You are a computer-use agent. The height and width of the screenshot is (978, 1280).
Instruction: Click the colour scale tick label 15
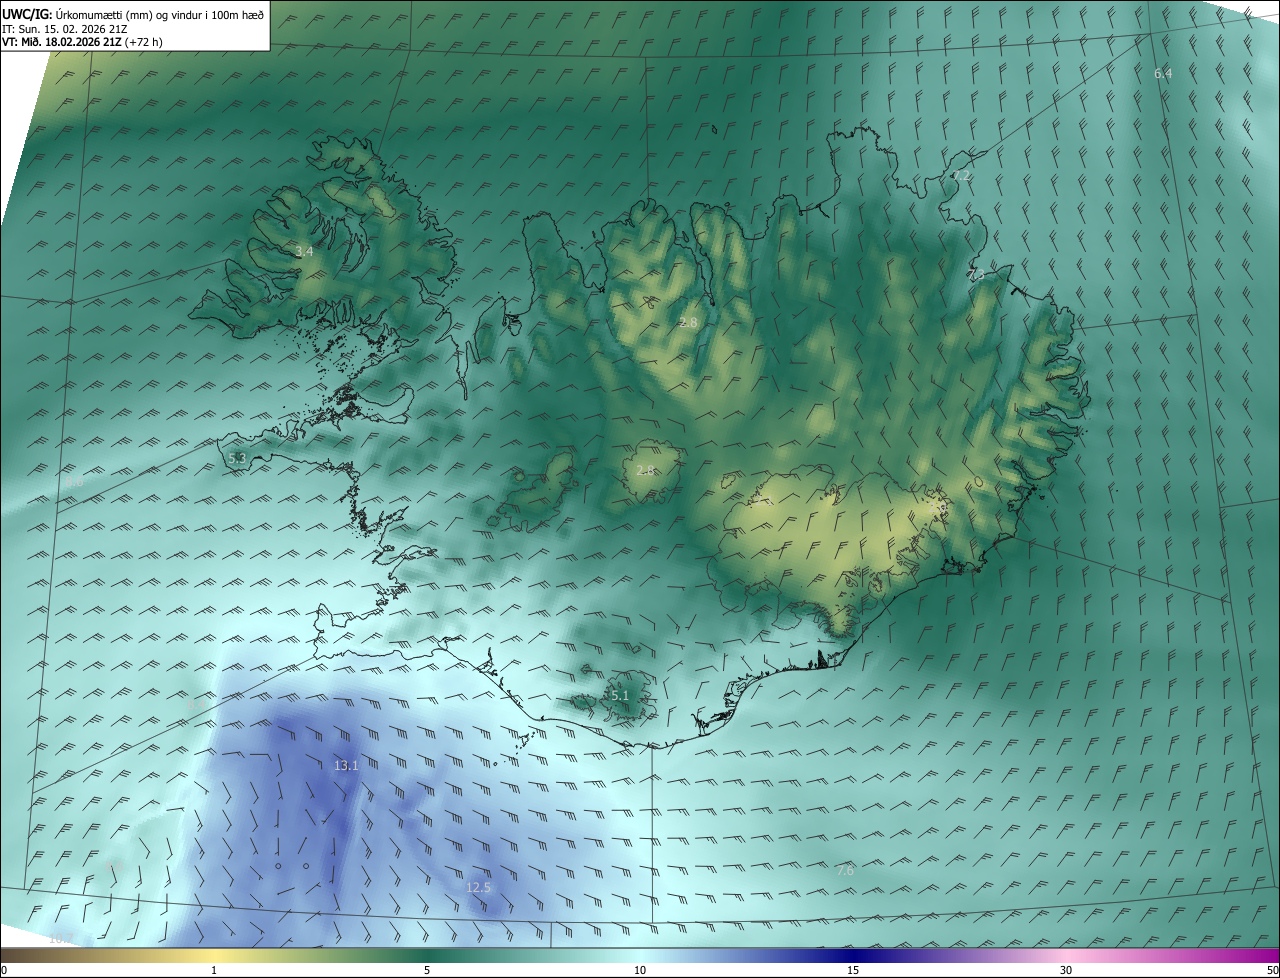pyautogui.click(x=853, y=970)
